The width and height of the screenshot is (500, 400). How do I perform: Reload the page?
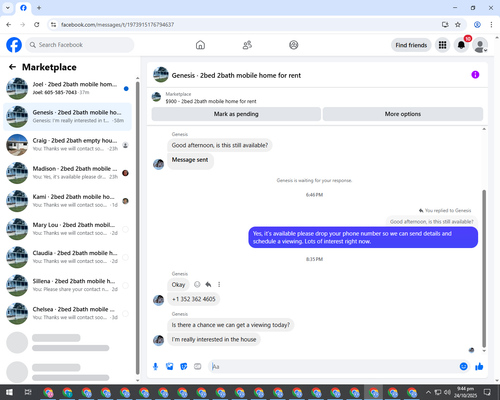(x=37, y=25)
